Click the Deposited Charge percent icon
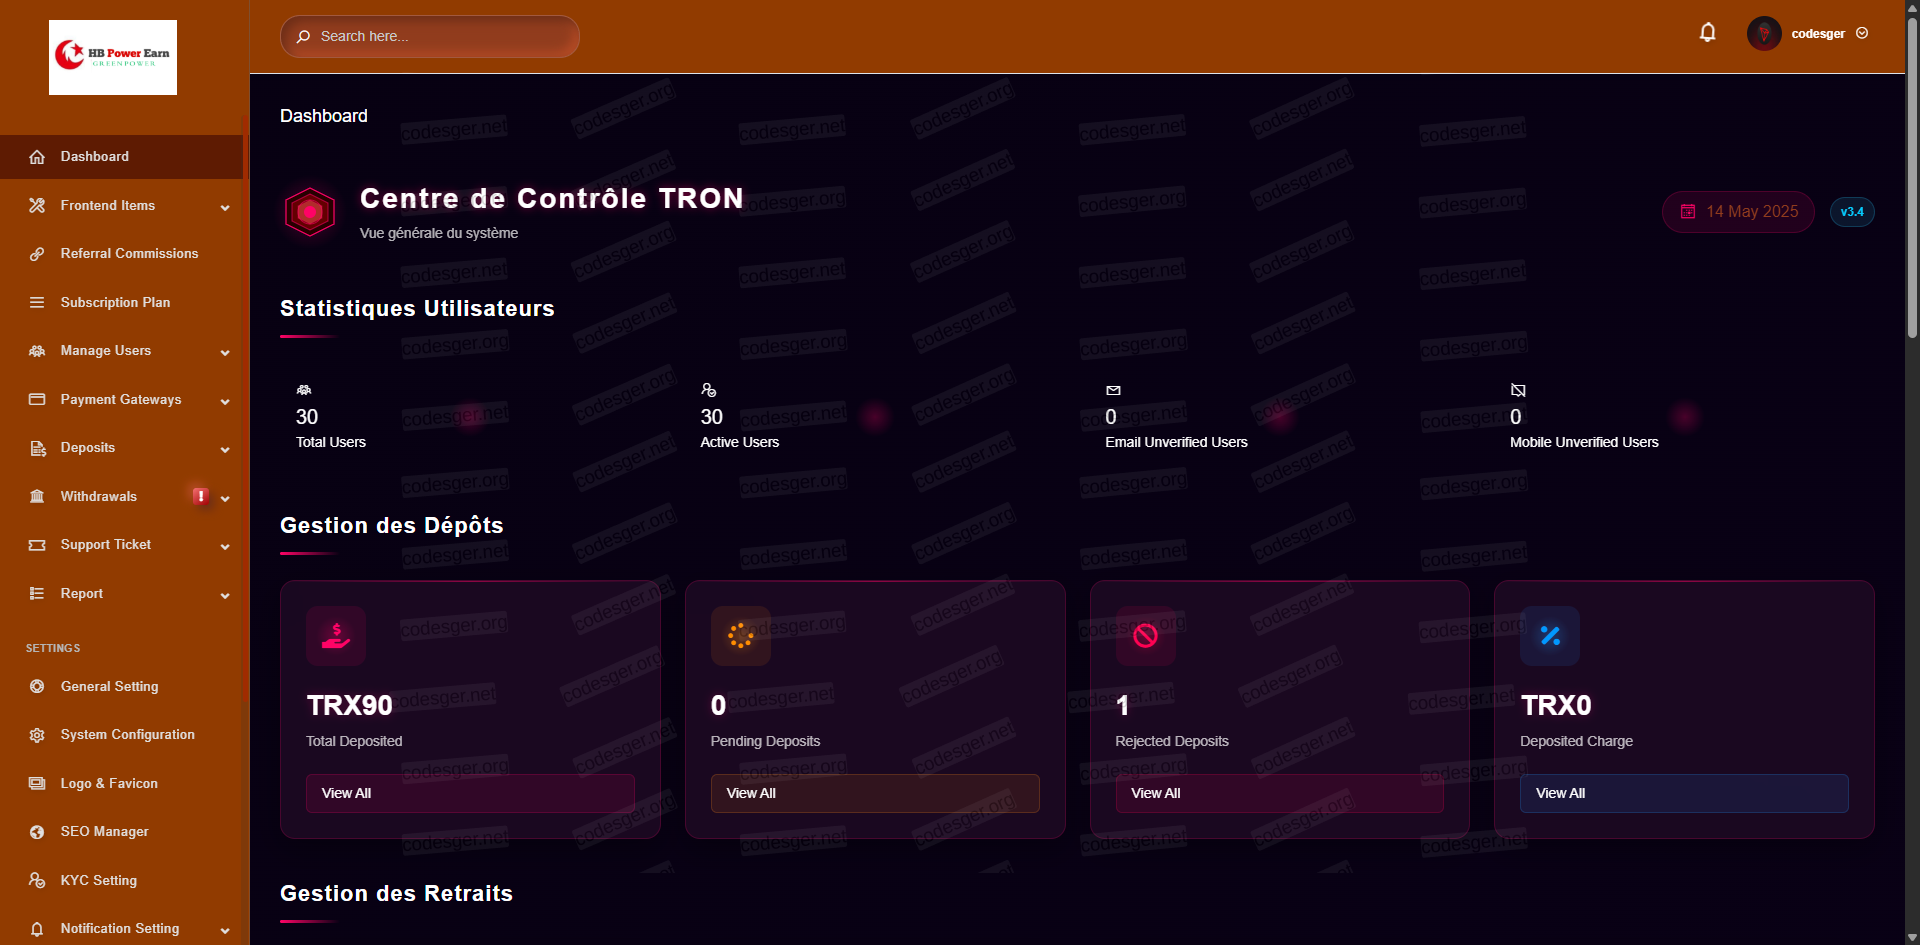This screenshot has height=945, width=1920. coord(1549,636)
